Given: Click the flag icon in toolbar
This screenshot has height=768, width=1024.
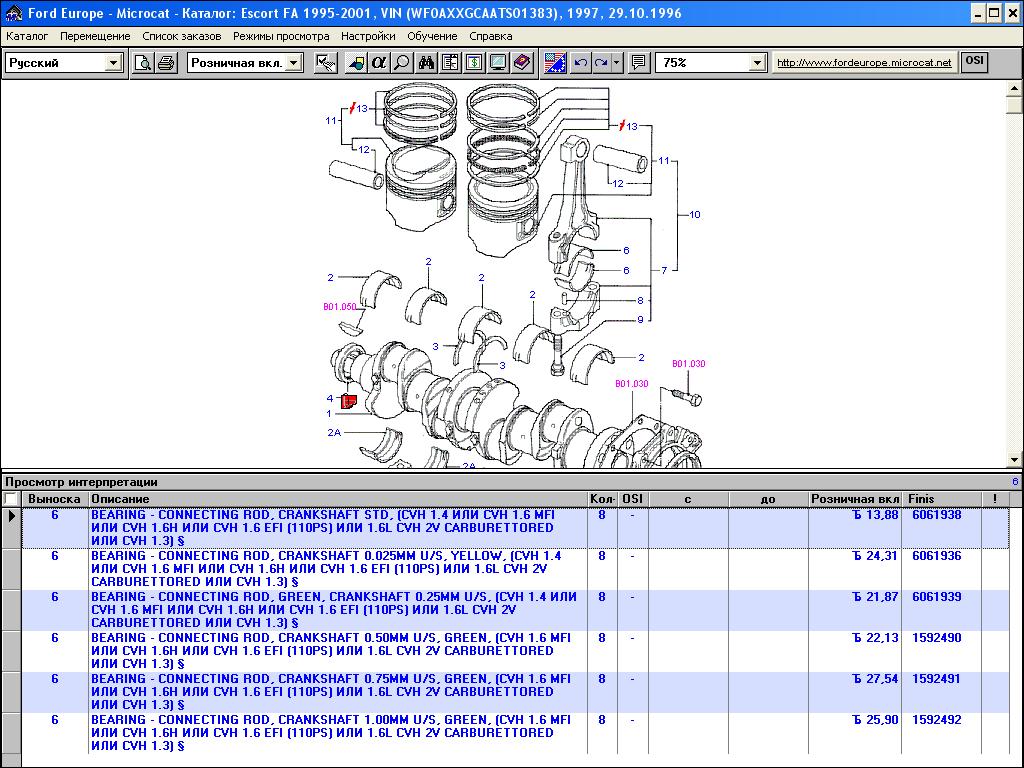Looking at the screenshot, I should pos(555,63).
